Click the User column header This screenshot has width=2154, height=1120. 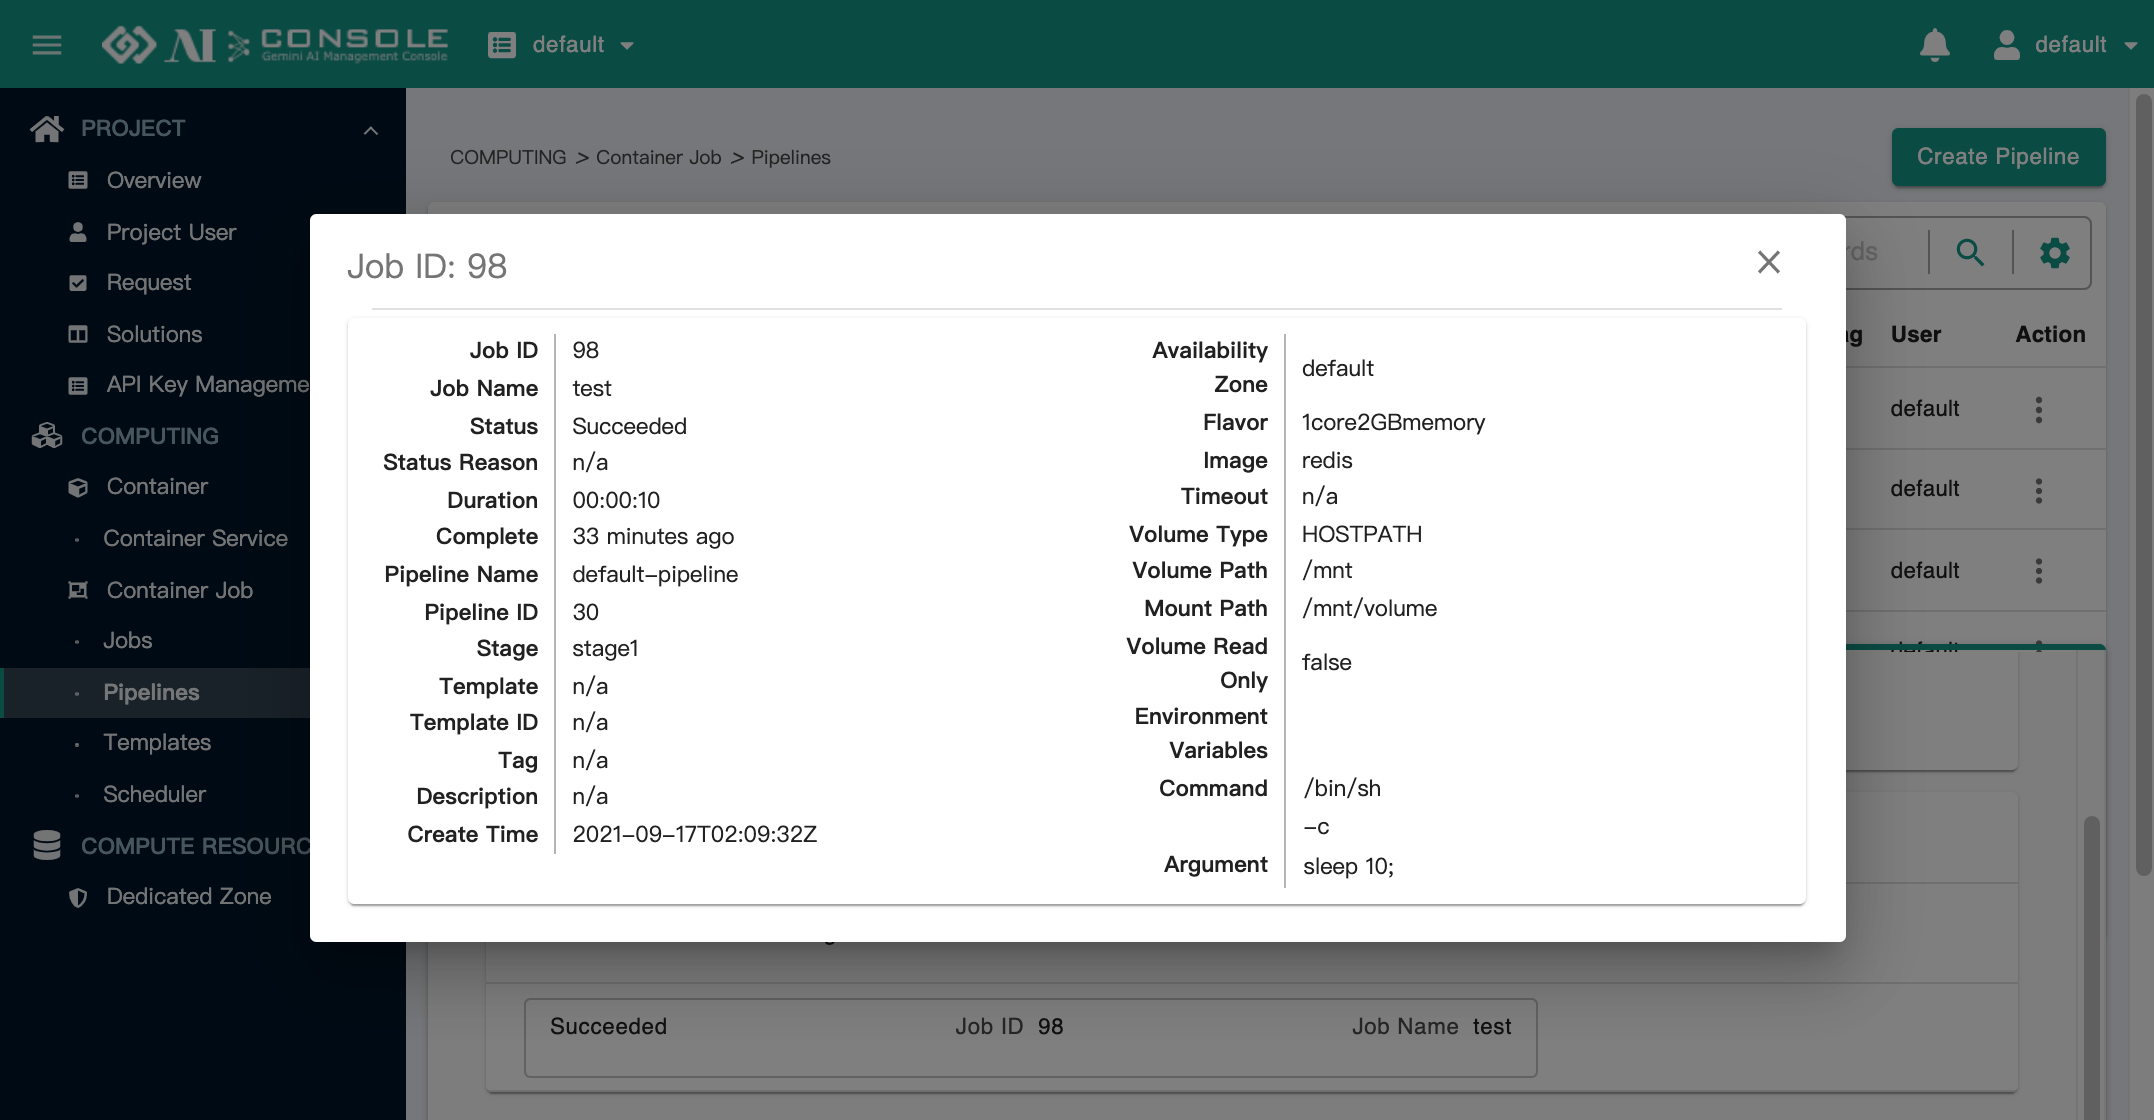coord(1916,334)
